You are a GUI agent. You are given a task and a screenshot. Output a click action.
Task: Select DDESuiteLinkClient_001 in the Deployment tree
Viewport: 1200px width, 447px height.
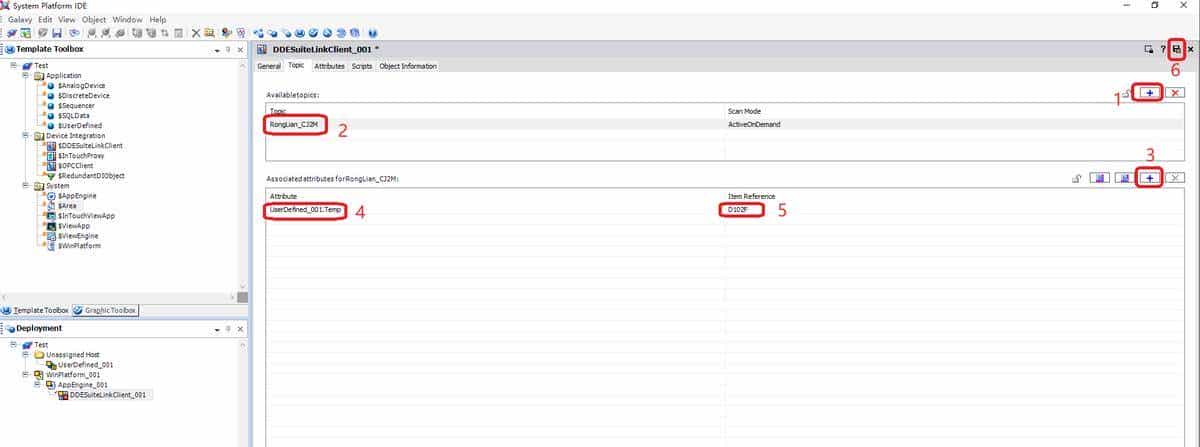[108, 395]
